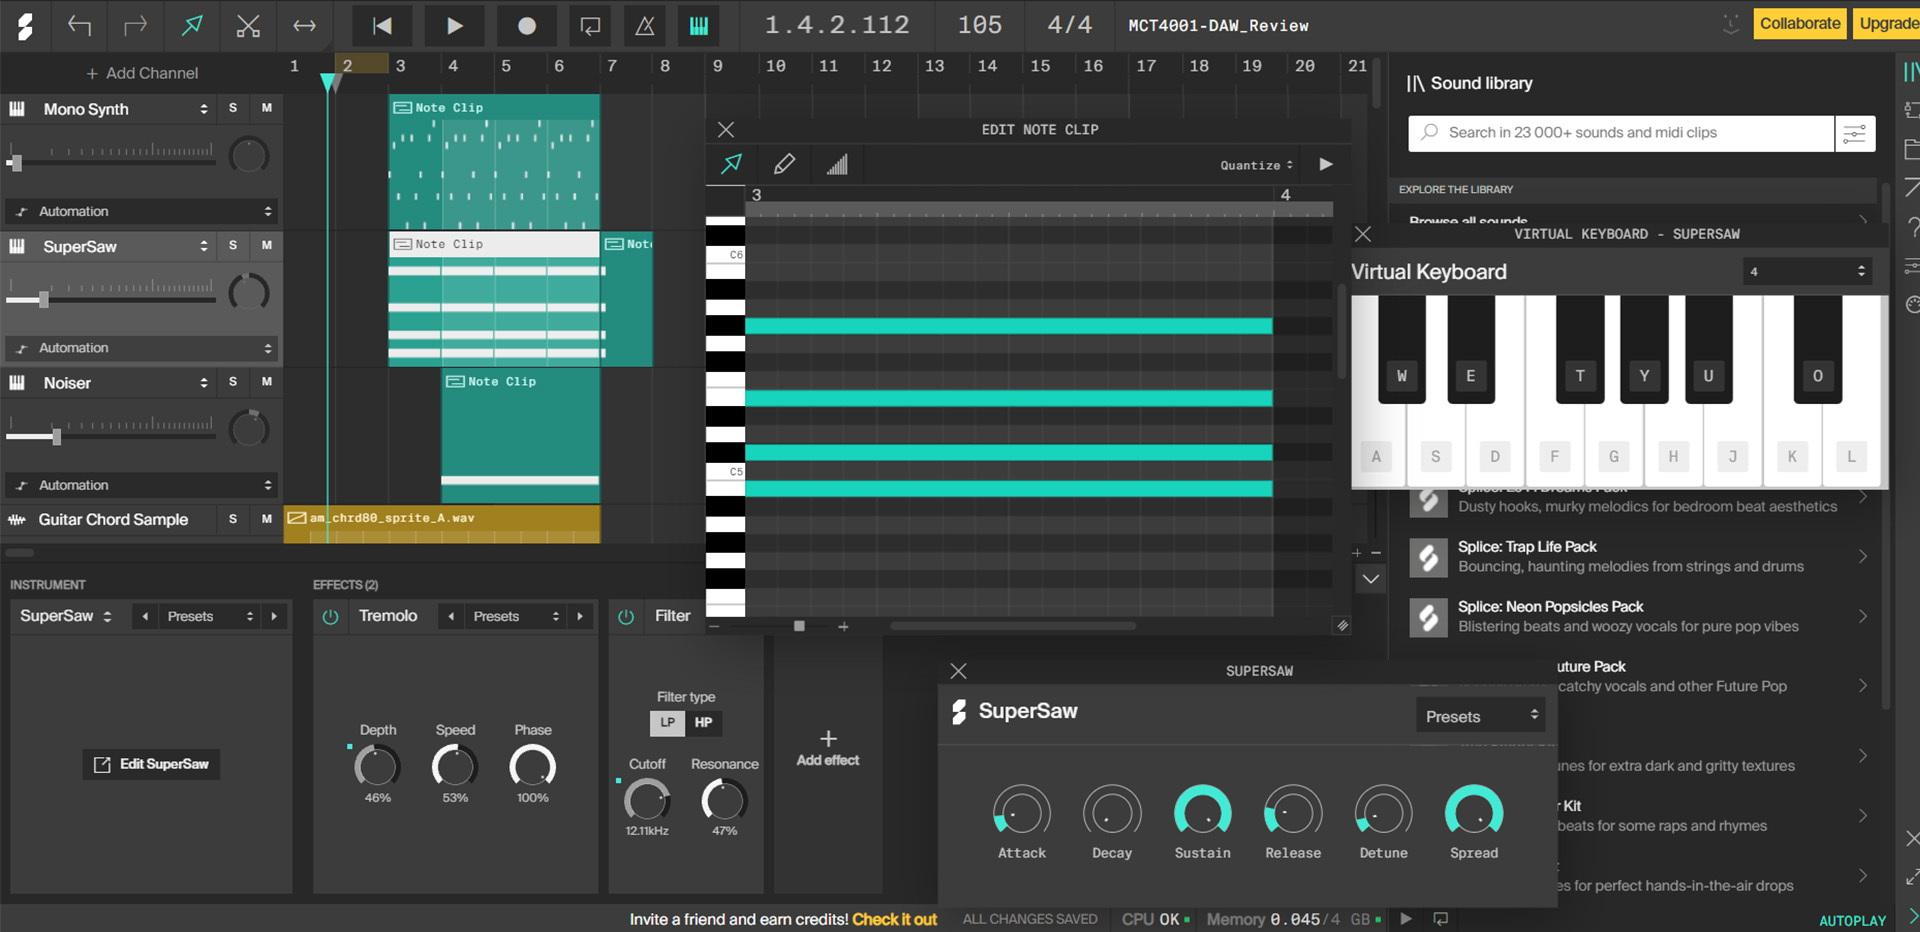Select the HP filter type

click(x=704, y=723)
